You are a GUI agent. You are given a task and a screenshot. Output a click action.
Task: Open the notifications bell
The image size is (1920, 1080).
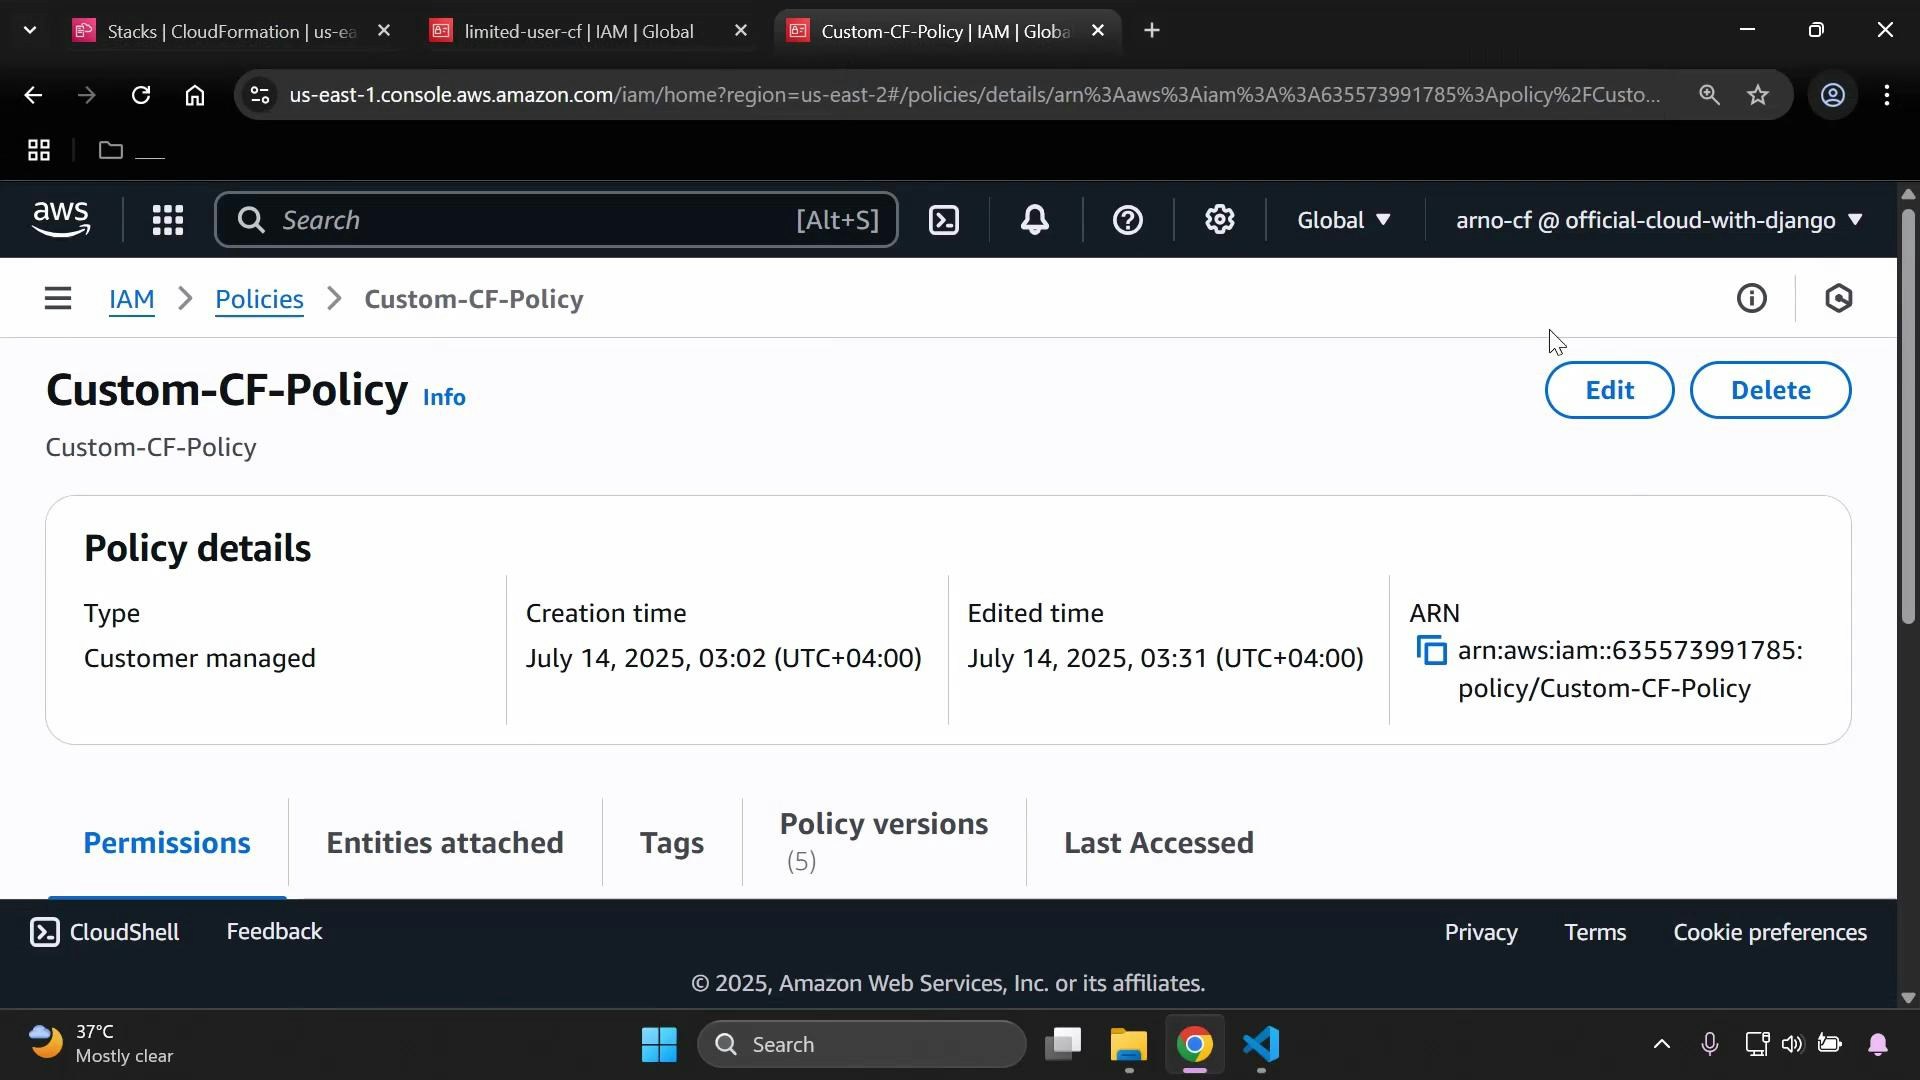(x=1036, y=220)
